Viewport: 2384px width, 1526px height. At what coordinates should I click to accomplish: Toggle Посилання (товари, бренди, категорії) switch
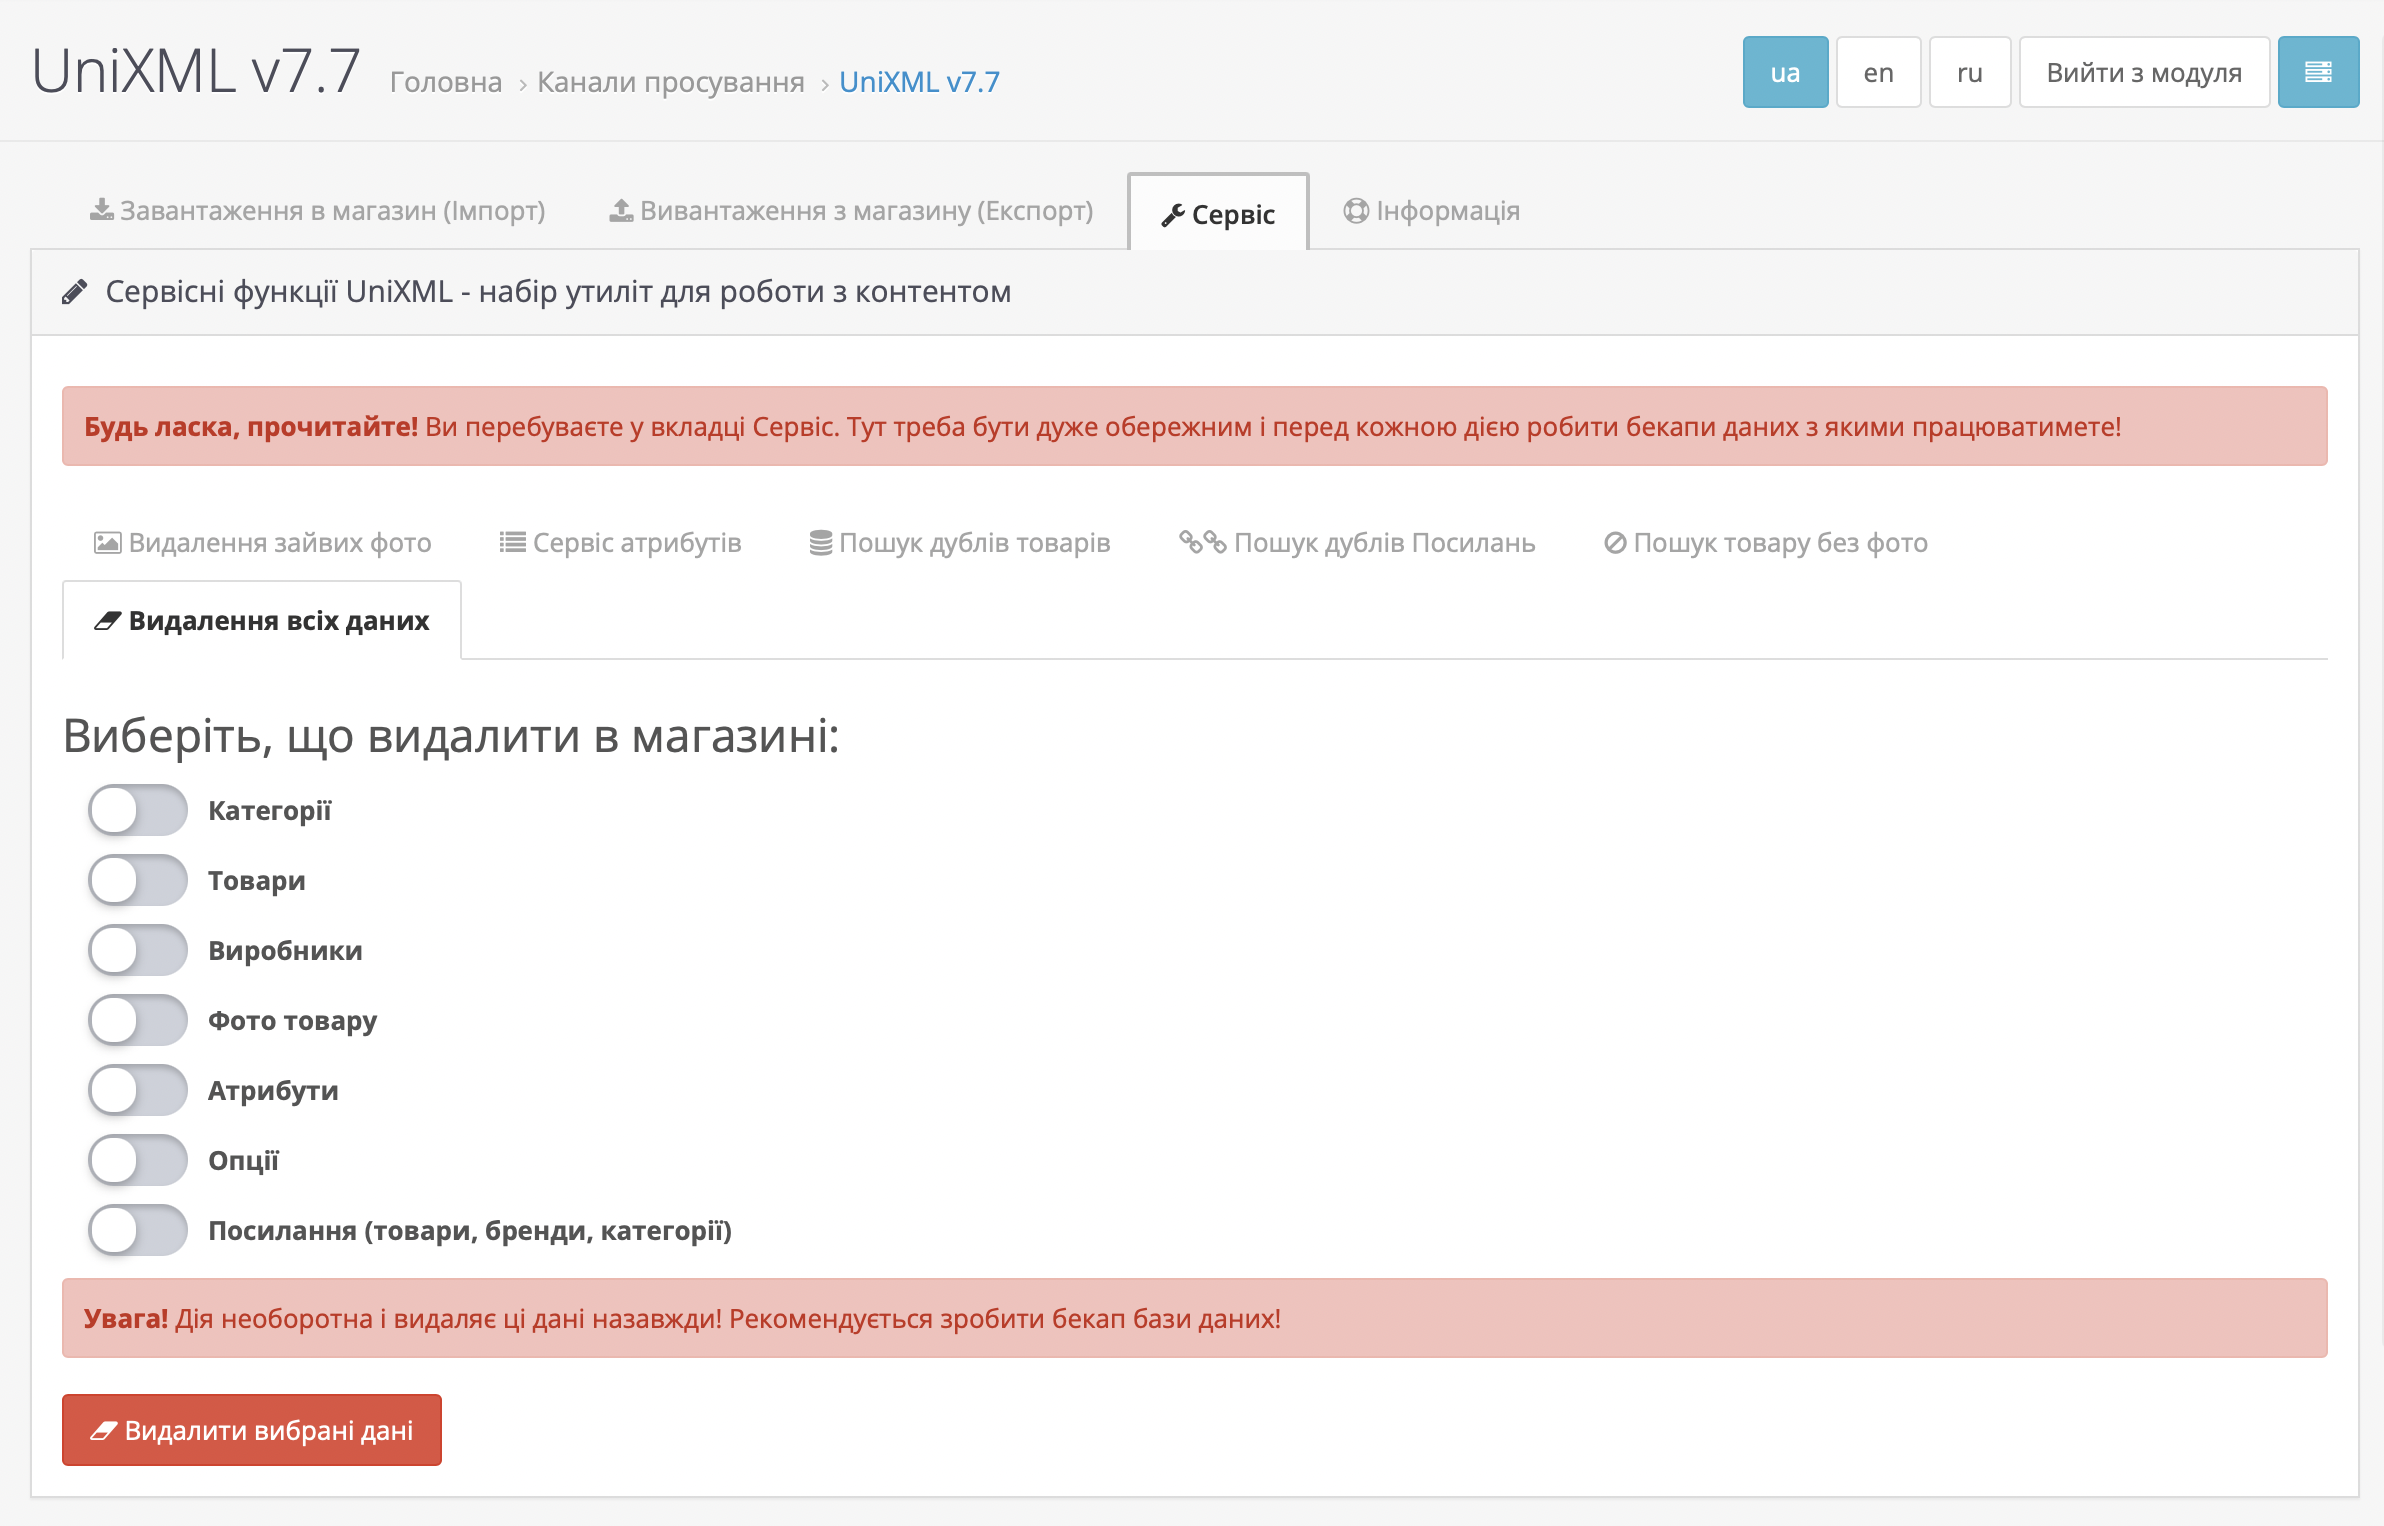(x=138, y=1230)
